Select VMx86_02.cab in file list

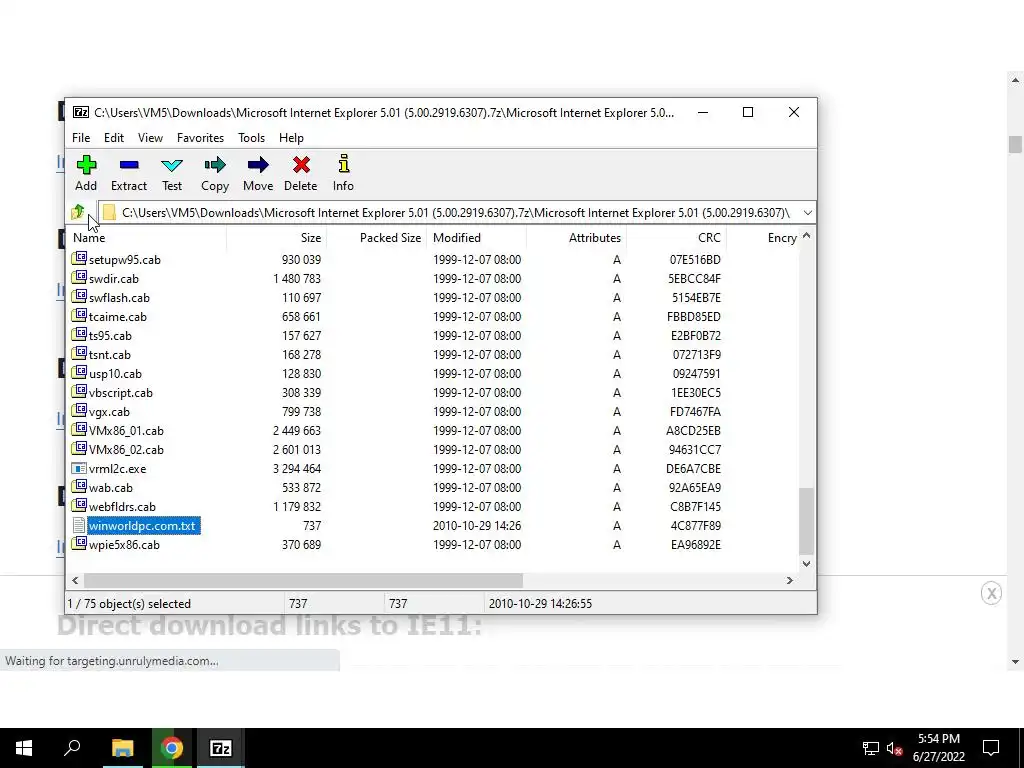[126, 449]
